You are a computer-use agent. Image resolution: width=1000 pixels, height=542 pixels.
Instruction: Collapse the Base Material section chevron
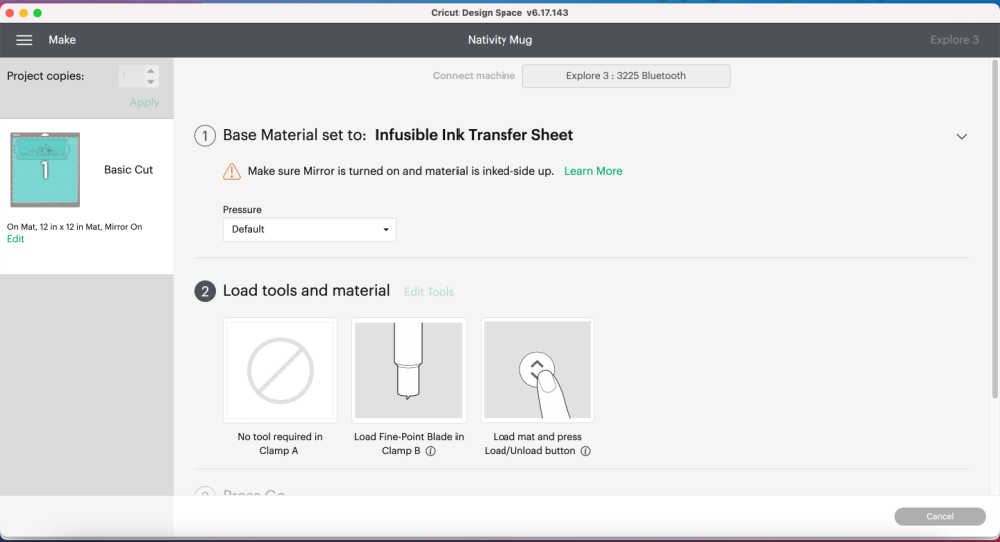click(x=961, y=136)
